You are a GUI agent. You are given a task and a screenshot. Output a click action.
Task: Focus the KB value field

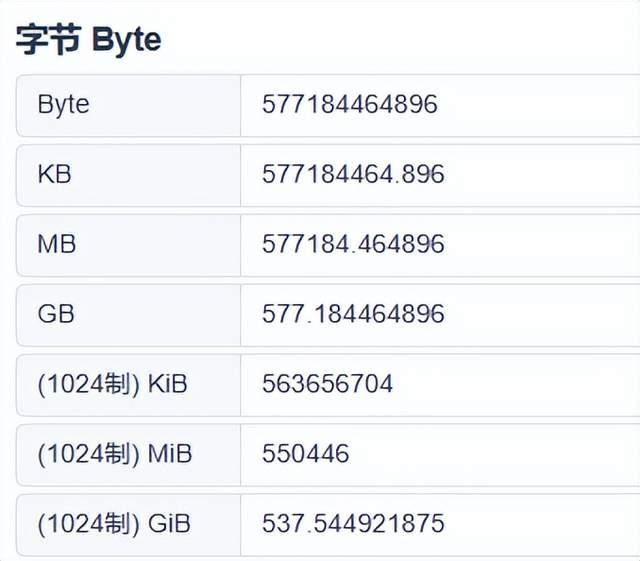[440, 174]
